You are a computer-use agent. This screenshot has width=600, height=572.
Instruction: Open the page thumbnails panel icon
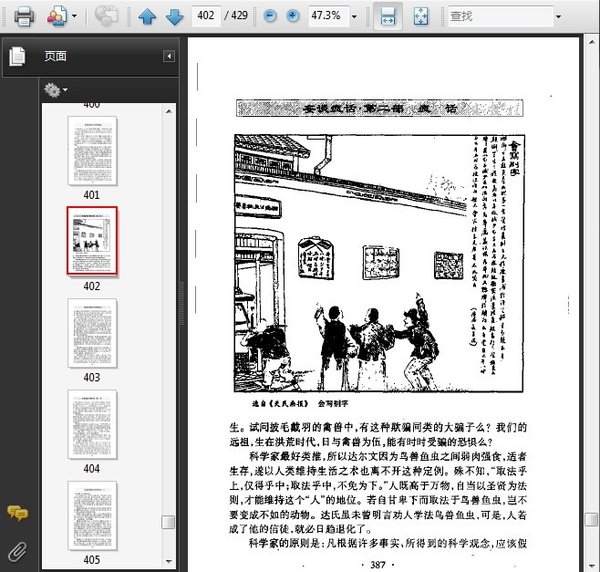coord(17,57)
